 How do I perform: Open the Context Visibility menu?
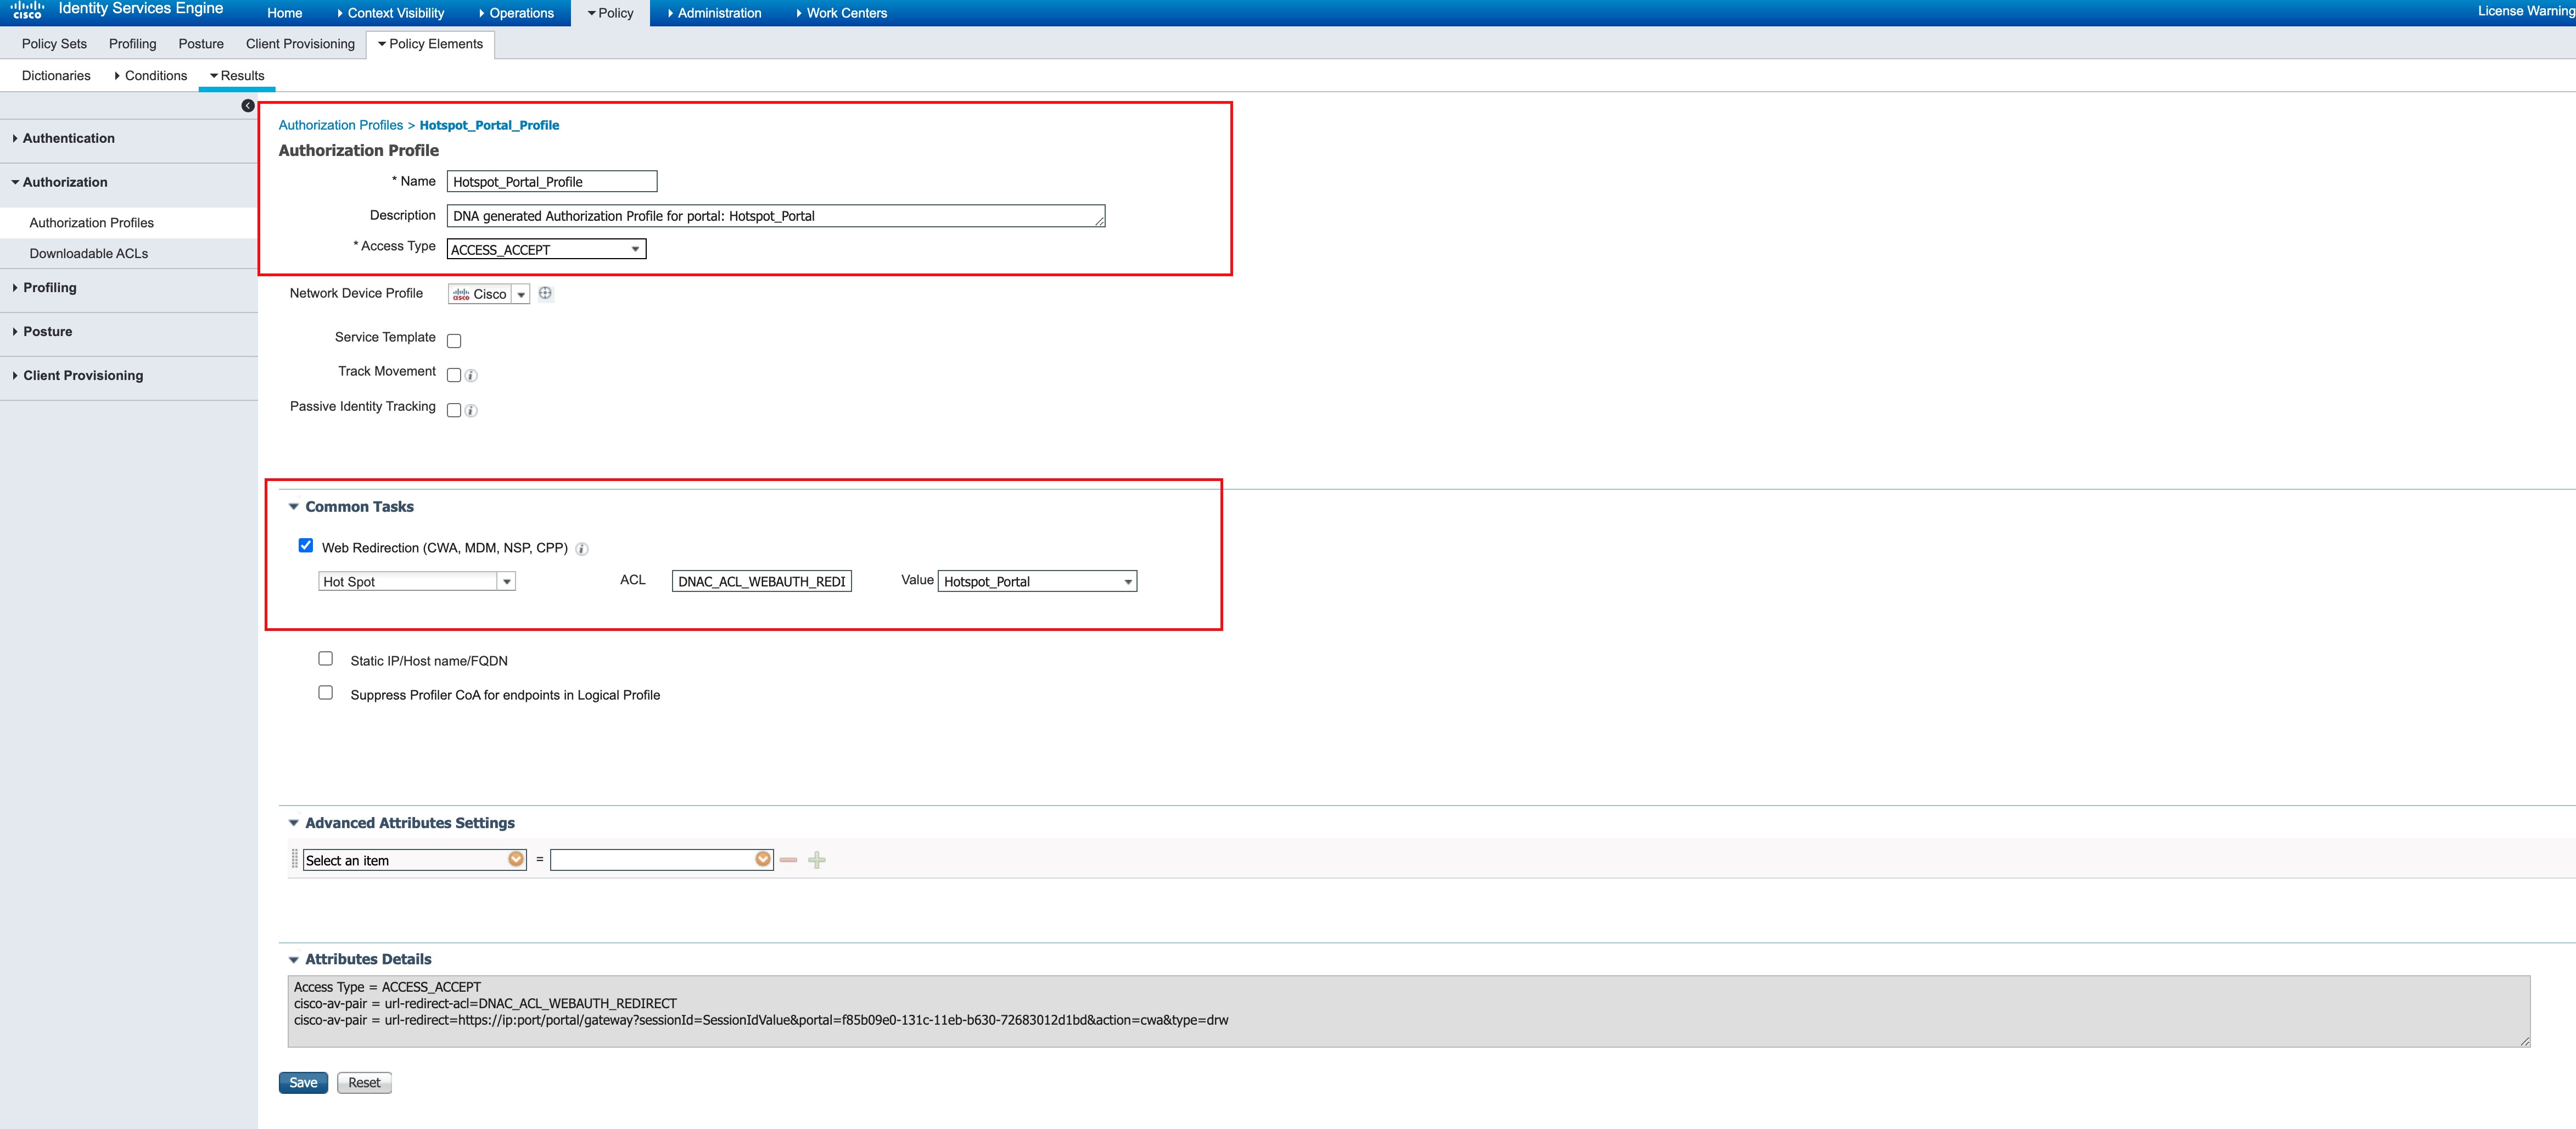pos(391,13)
